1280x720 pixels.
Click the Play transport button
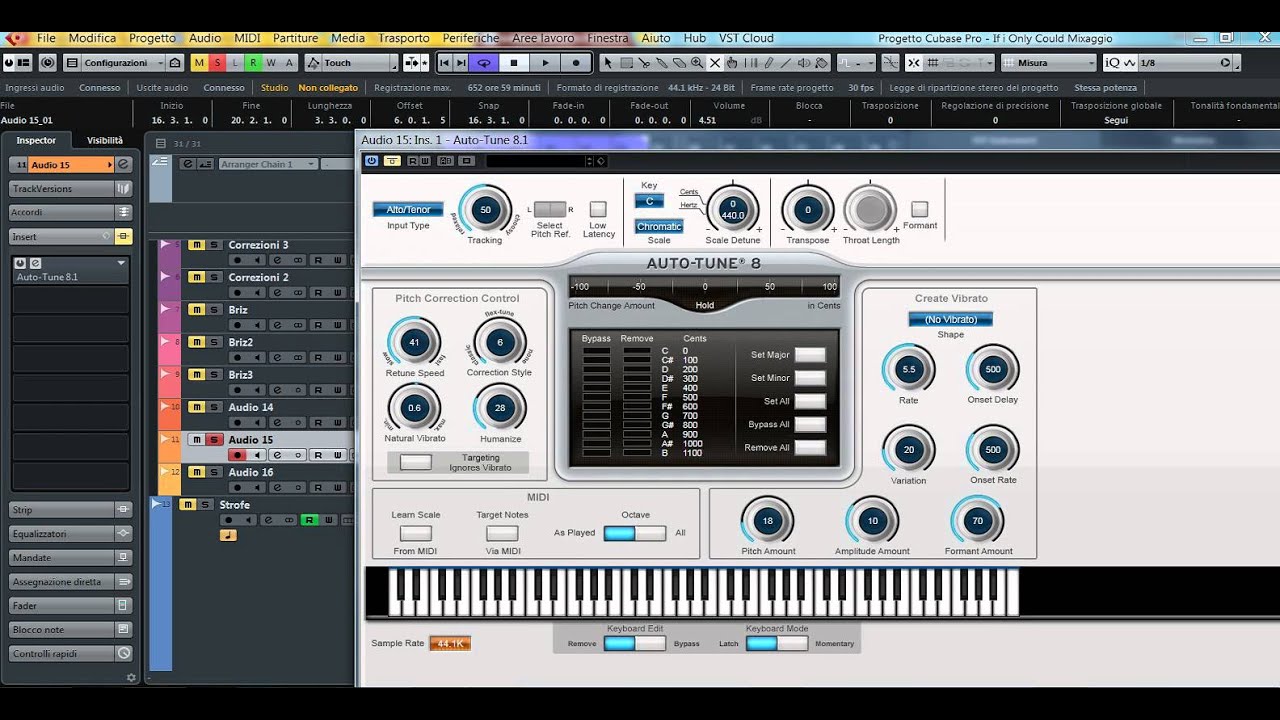[545, 62]
